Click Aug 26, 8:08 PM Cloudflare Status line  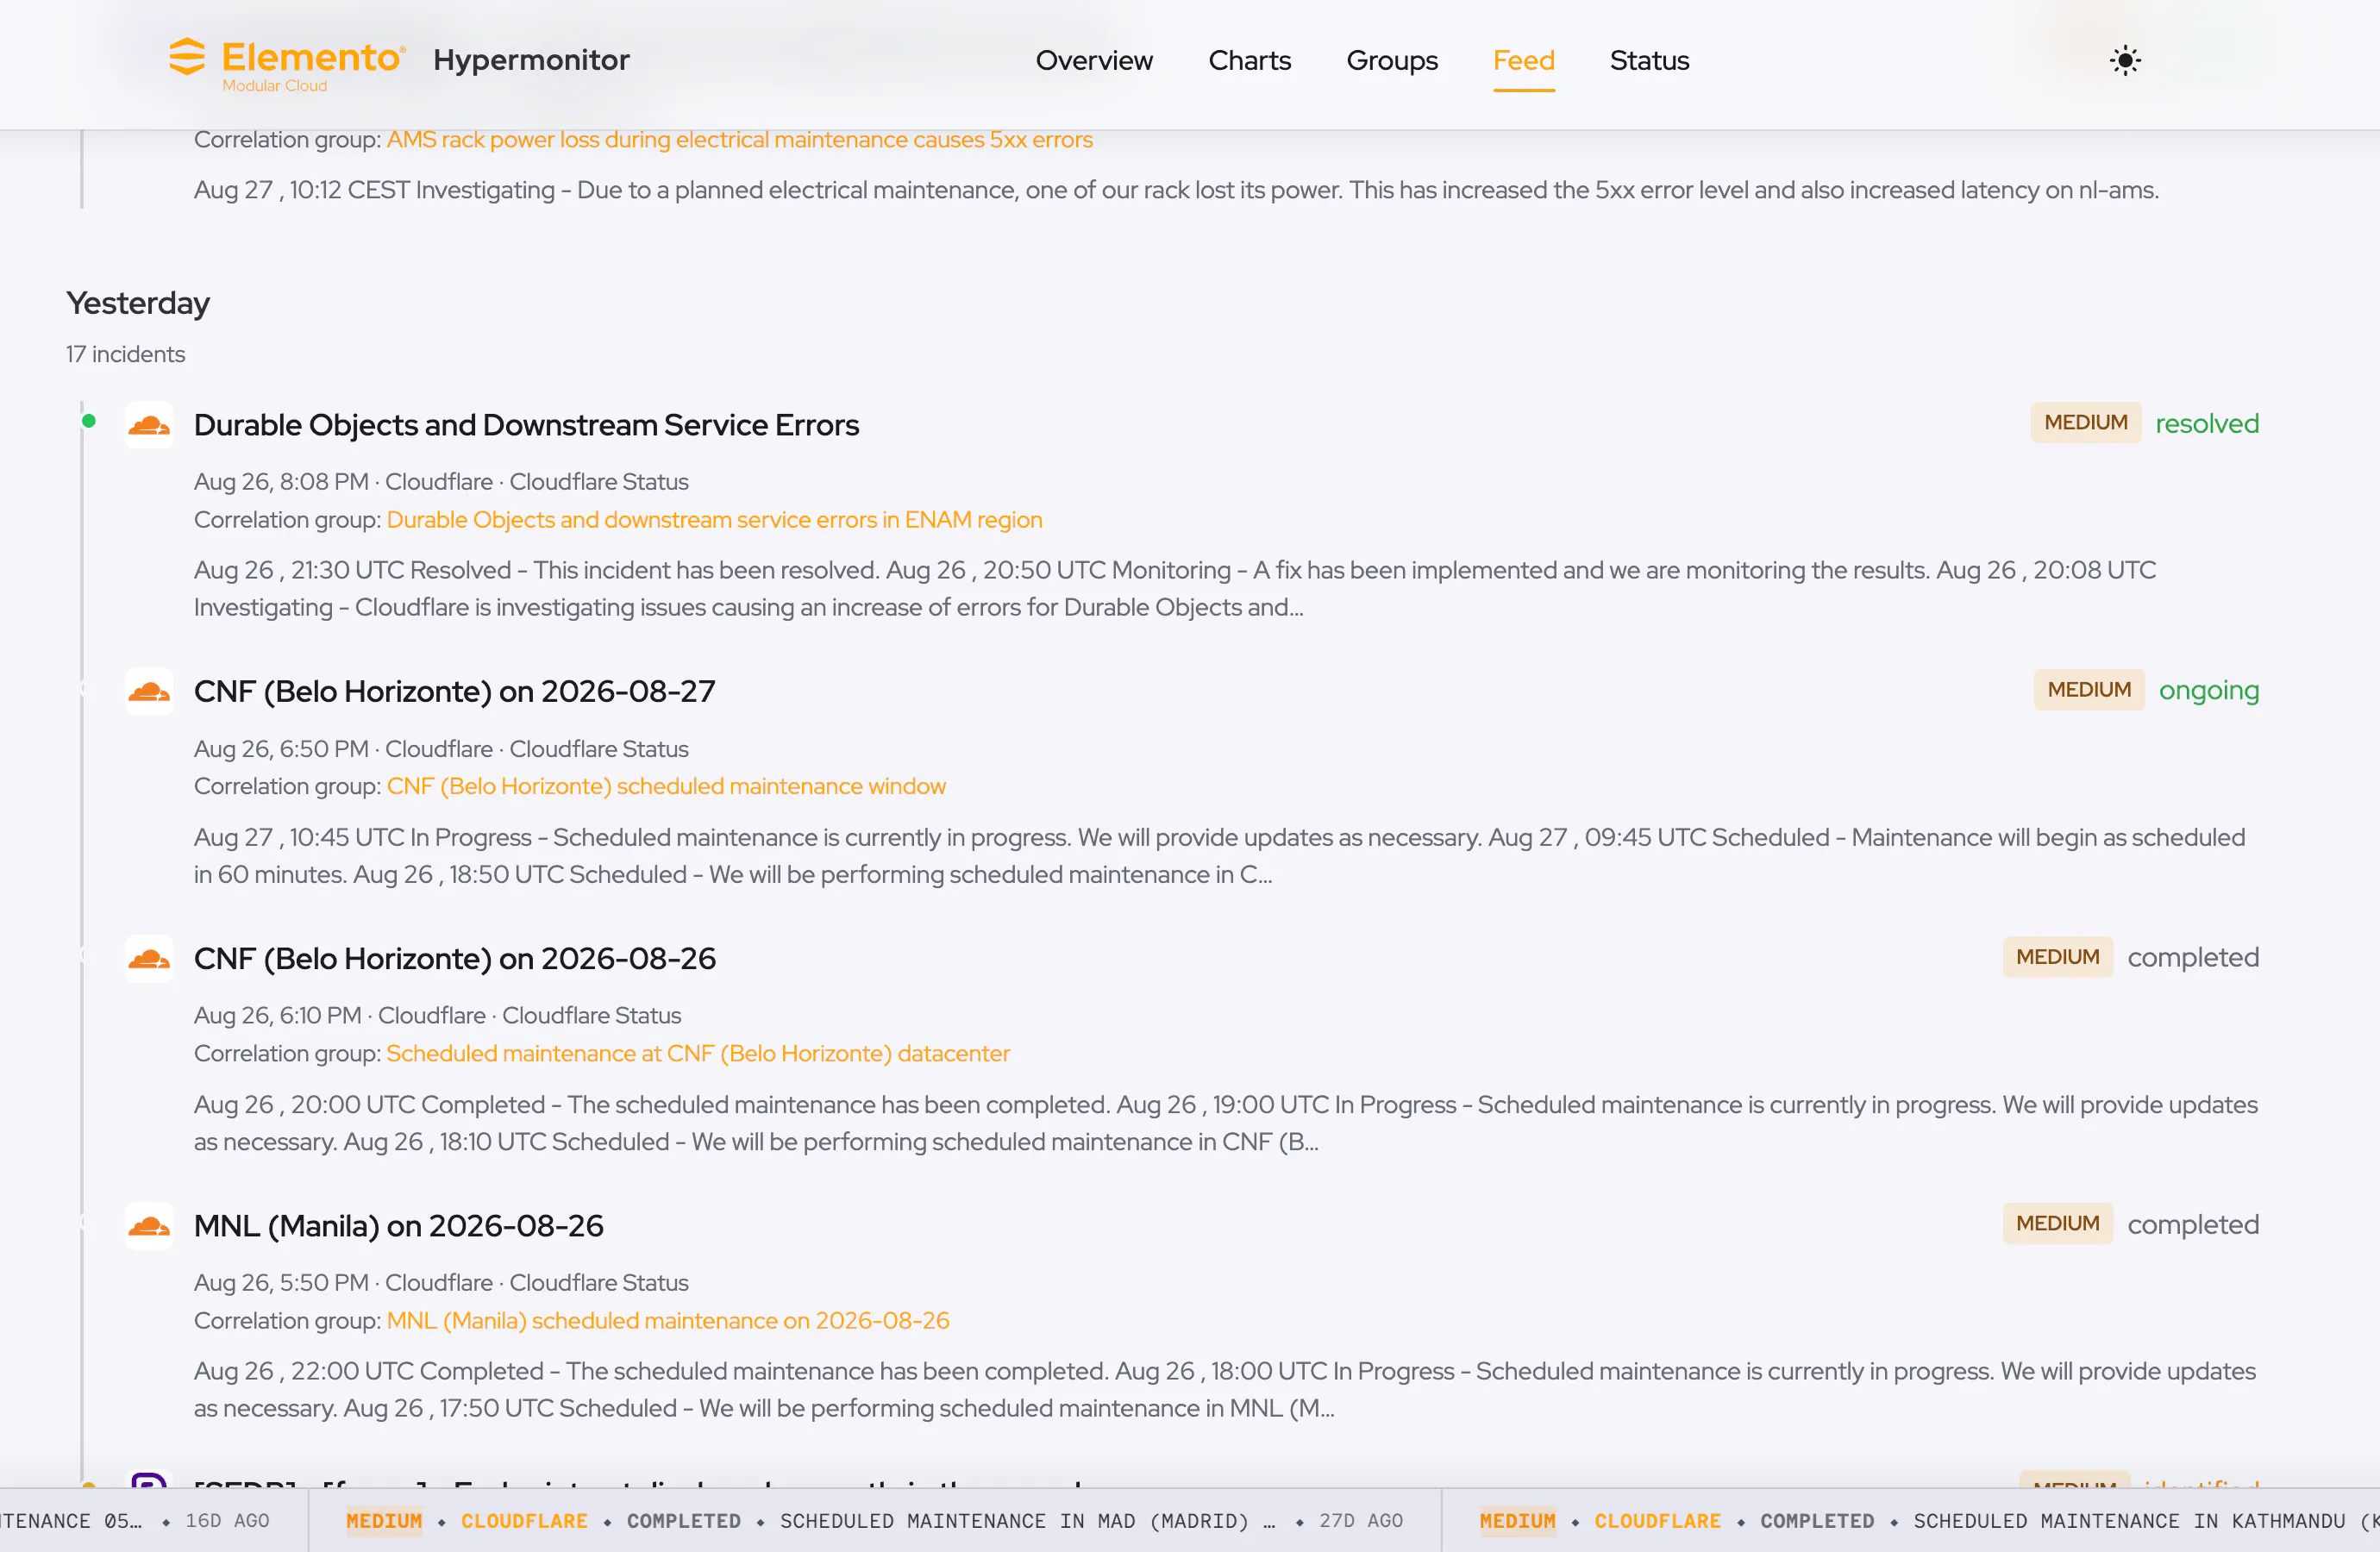(x=441, y=481)
